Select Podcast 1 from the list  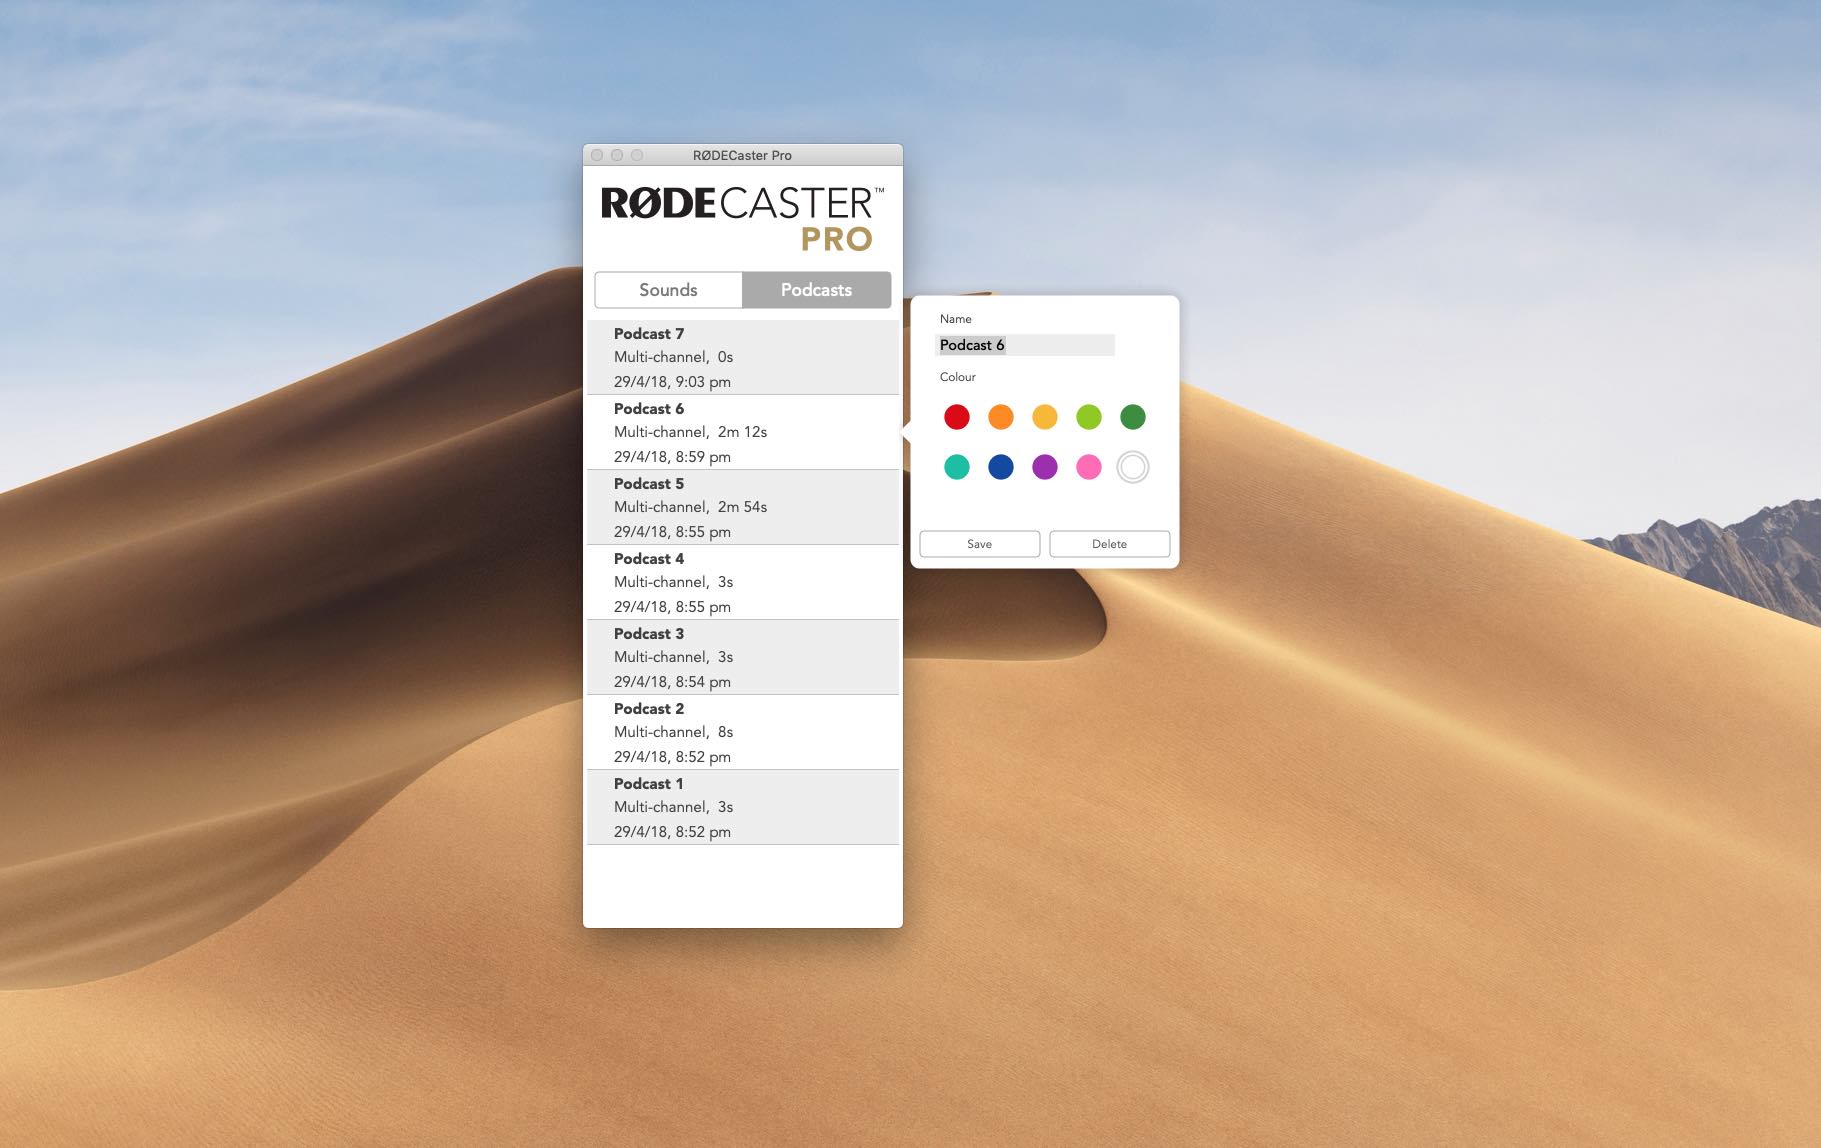tap(742, 807)
